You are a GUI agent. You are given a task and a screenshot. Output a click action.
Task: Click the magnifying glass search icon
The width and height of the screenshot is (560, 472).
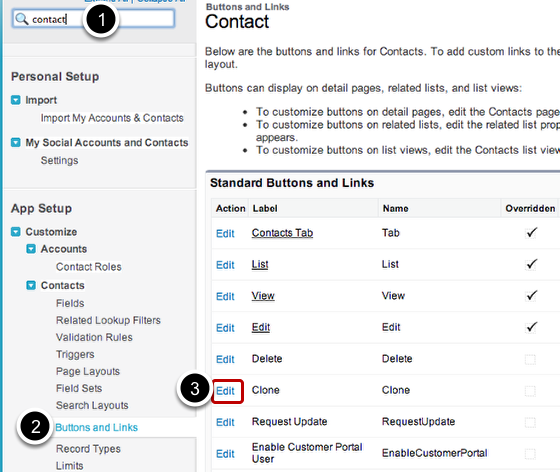(22, 19)
